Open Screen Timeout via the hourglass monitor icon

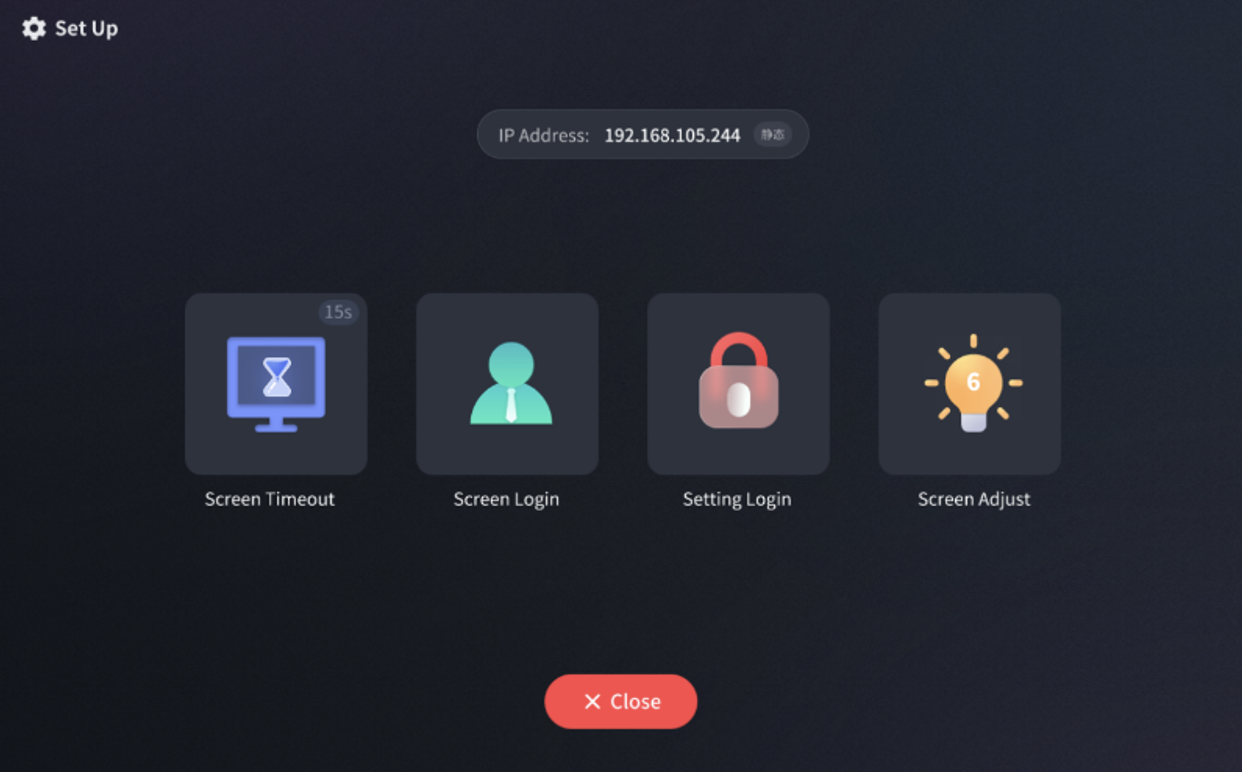276,382
